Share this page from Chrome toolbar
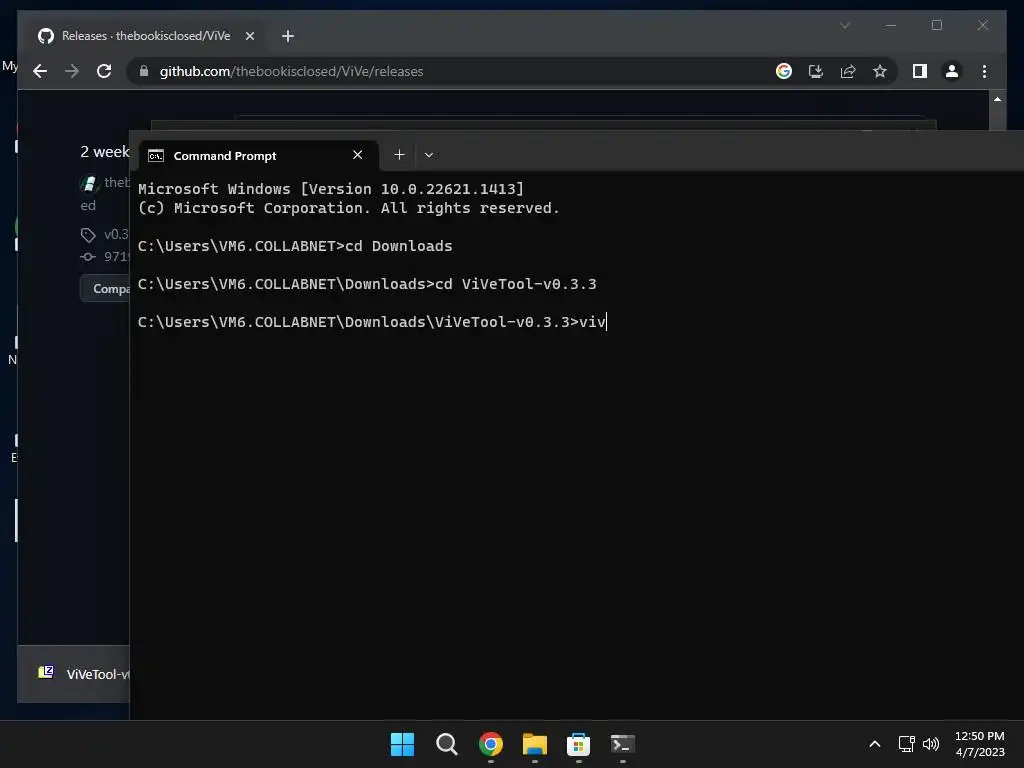 [848, 71]
